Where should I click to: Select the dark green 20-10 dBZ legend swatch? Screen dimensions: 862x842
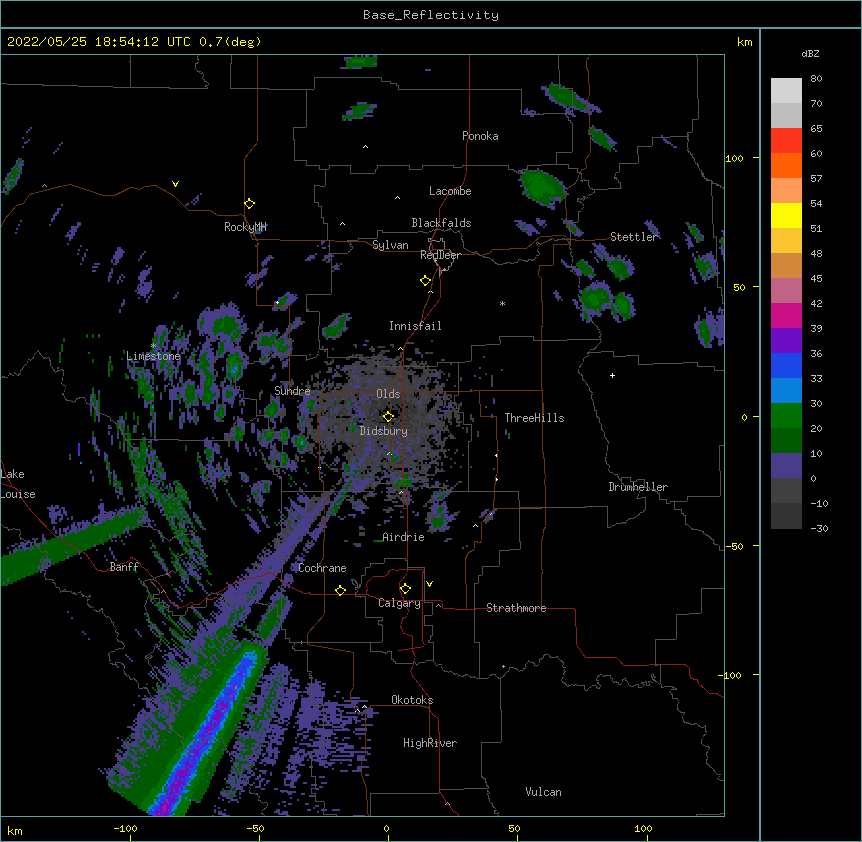(786, 441)
